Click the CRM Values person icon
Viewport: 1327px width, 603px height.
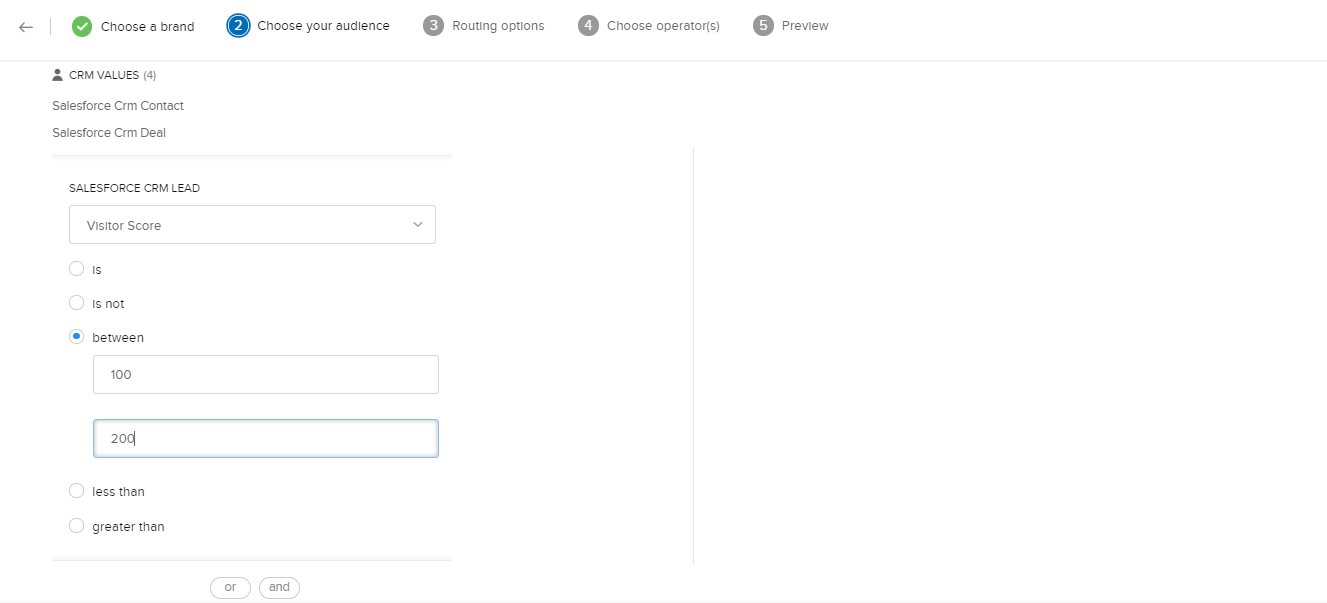click(x=58, y=75)
